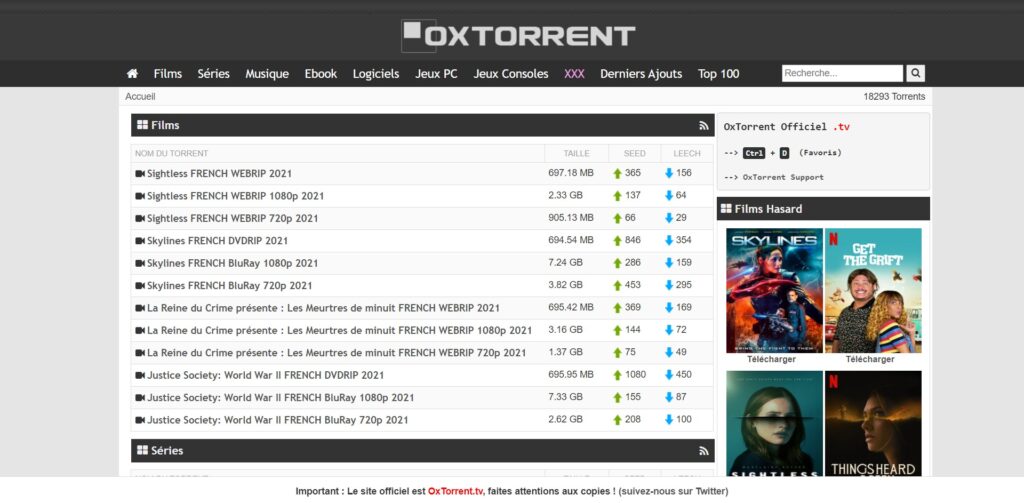Viewport: 1024px width, 503px height.
Task: Open the Séries menu
Action: (x=214, y=74)
